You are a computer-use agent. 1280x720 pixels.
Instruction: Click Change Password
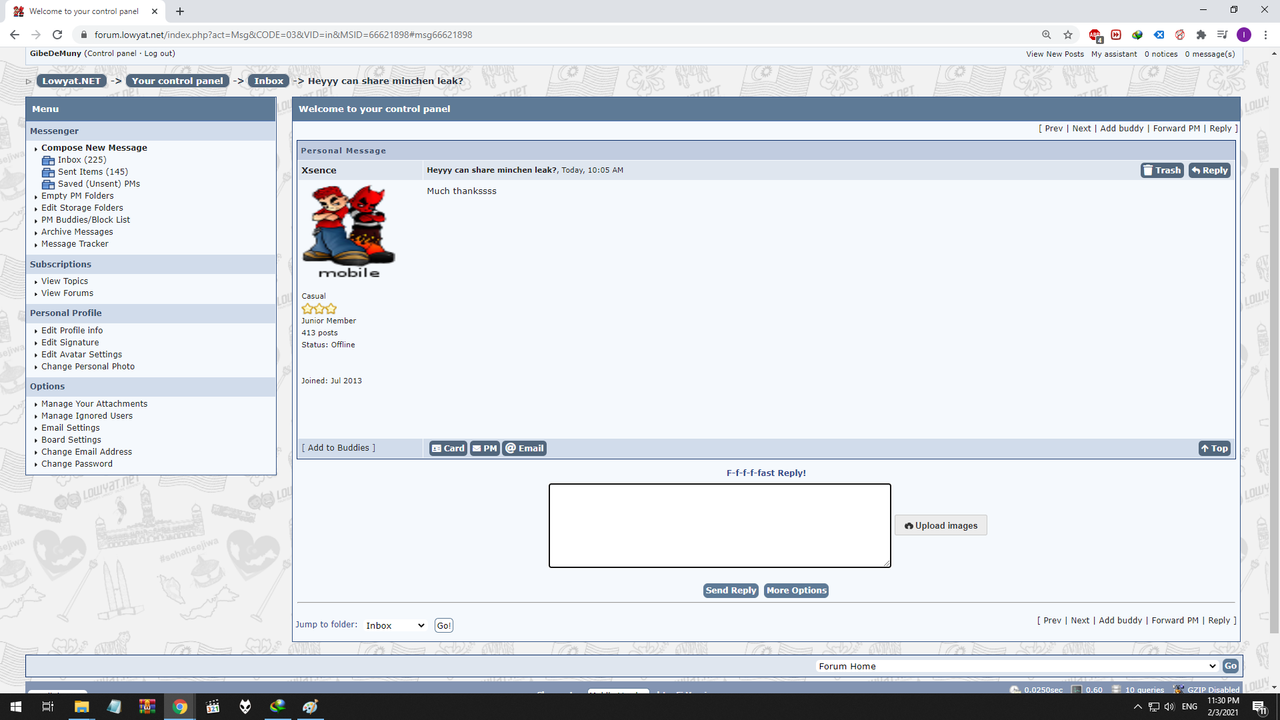[x=77, y=464]
